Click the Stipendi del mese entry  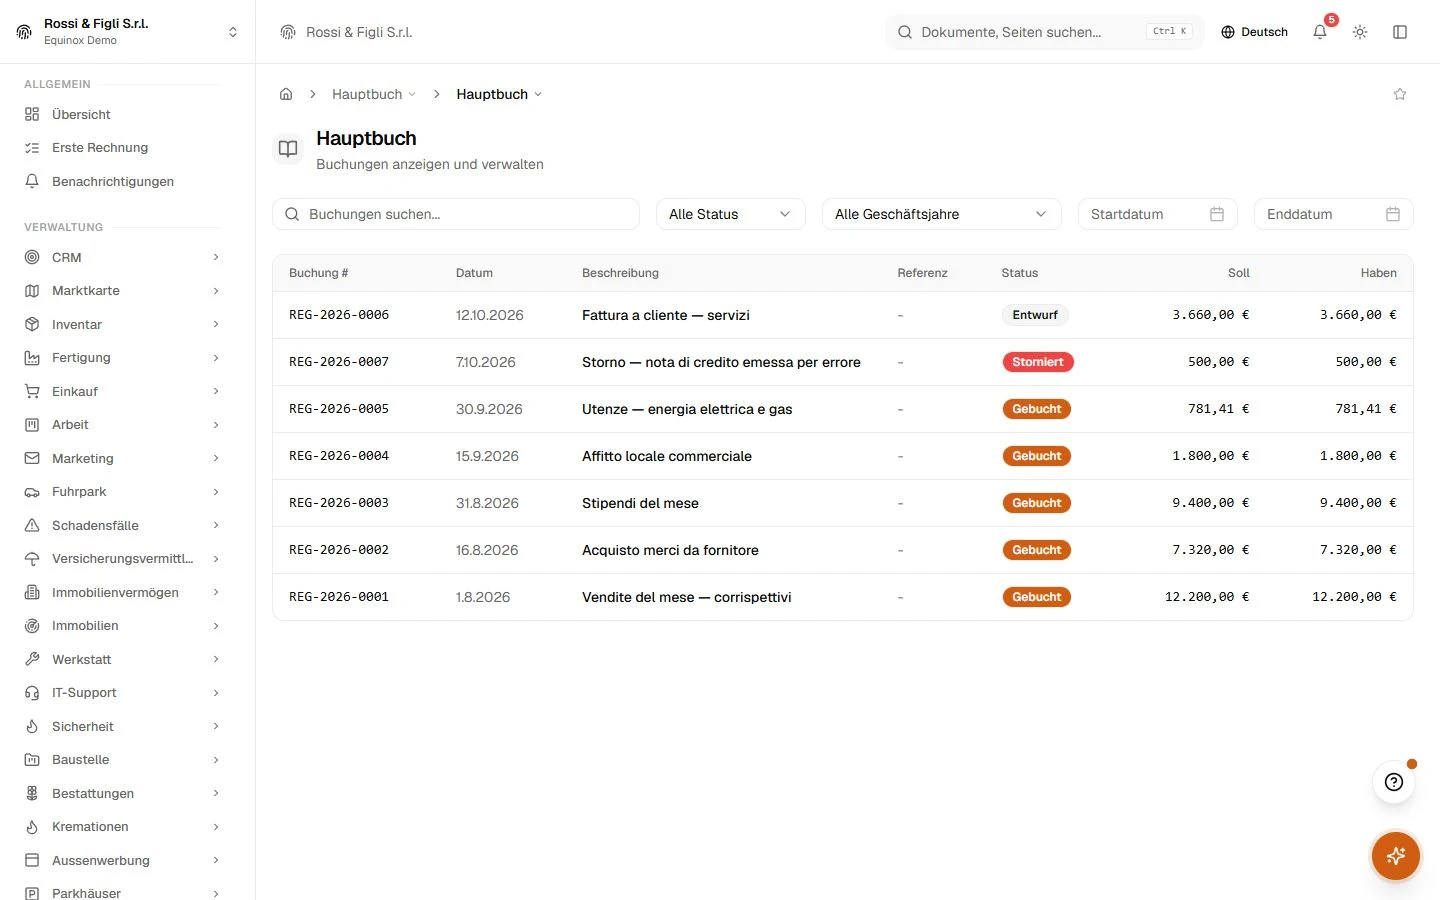640,503
